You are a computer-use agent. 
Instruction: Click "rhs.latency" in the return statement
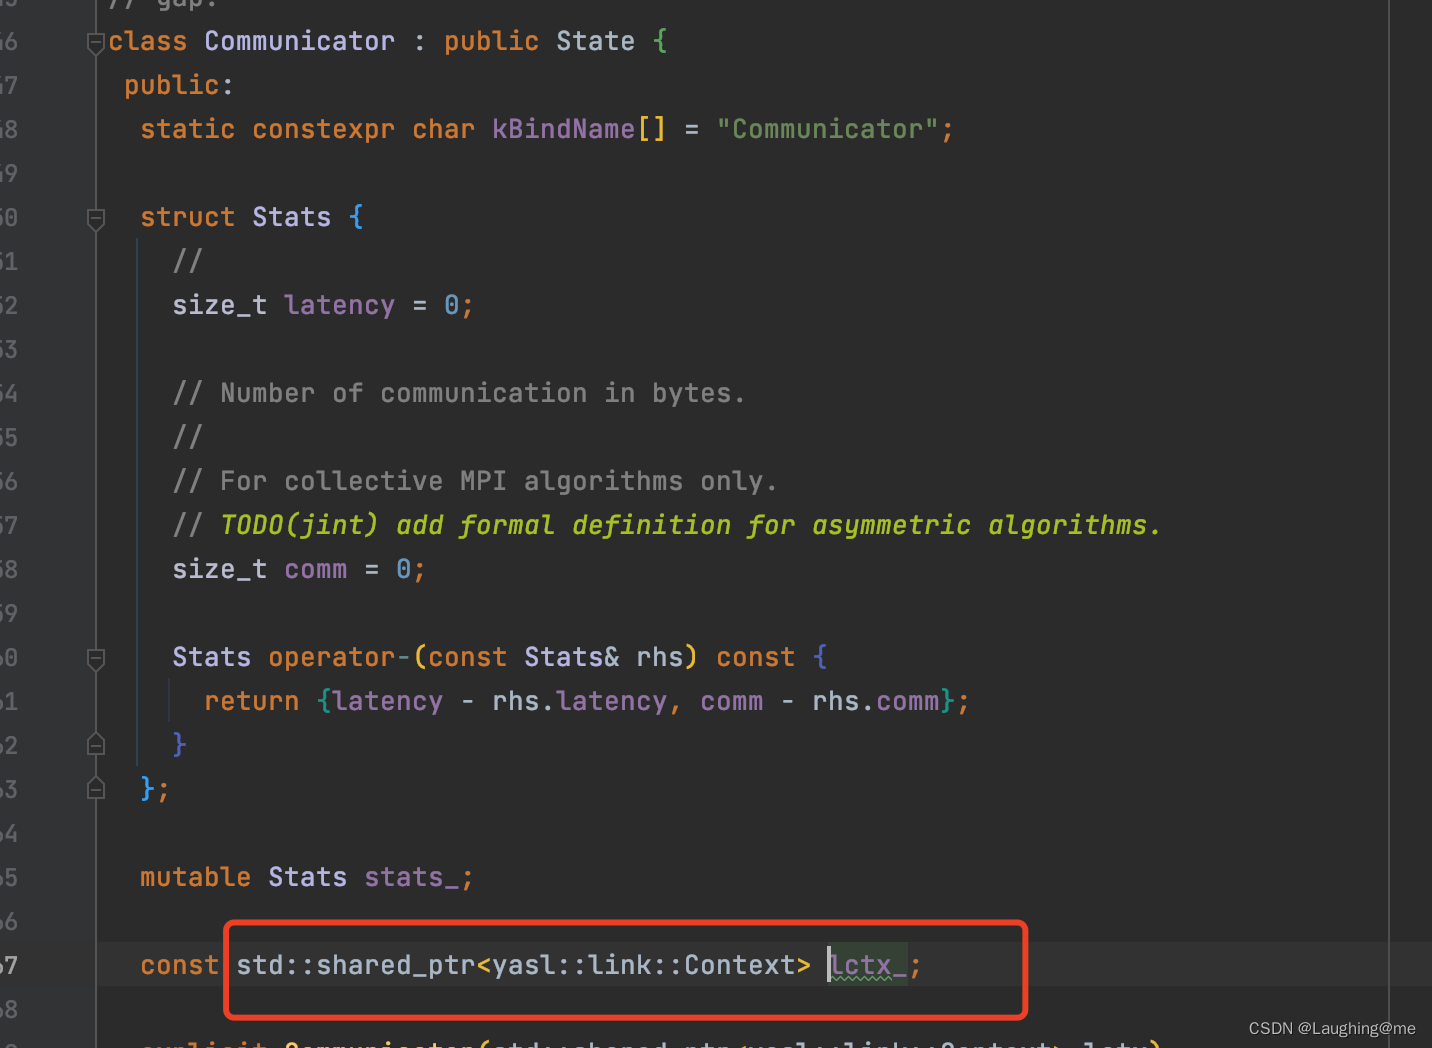[579, 701]
